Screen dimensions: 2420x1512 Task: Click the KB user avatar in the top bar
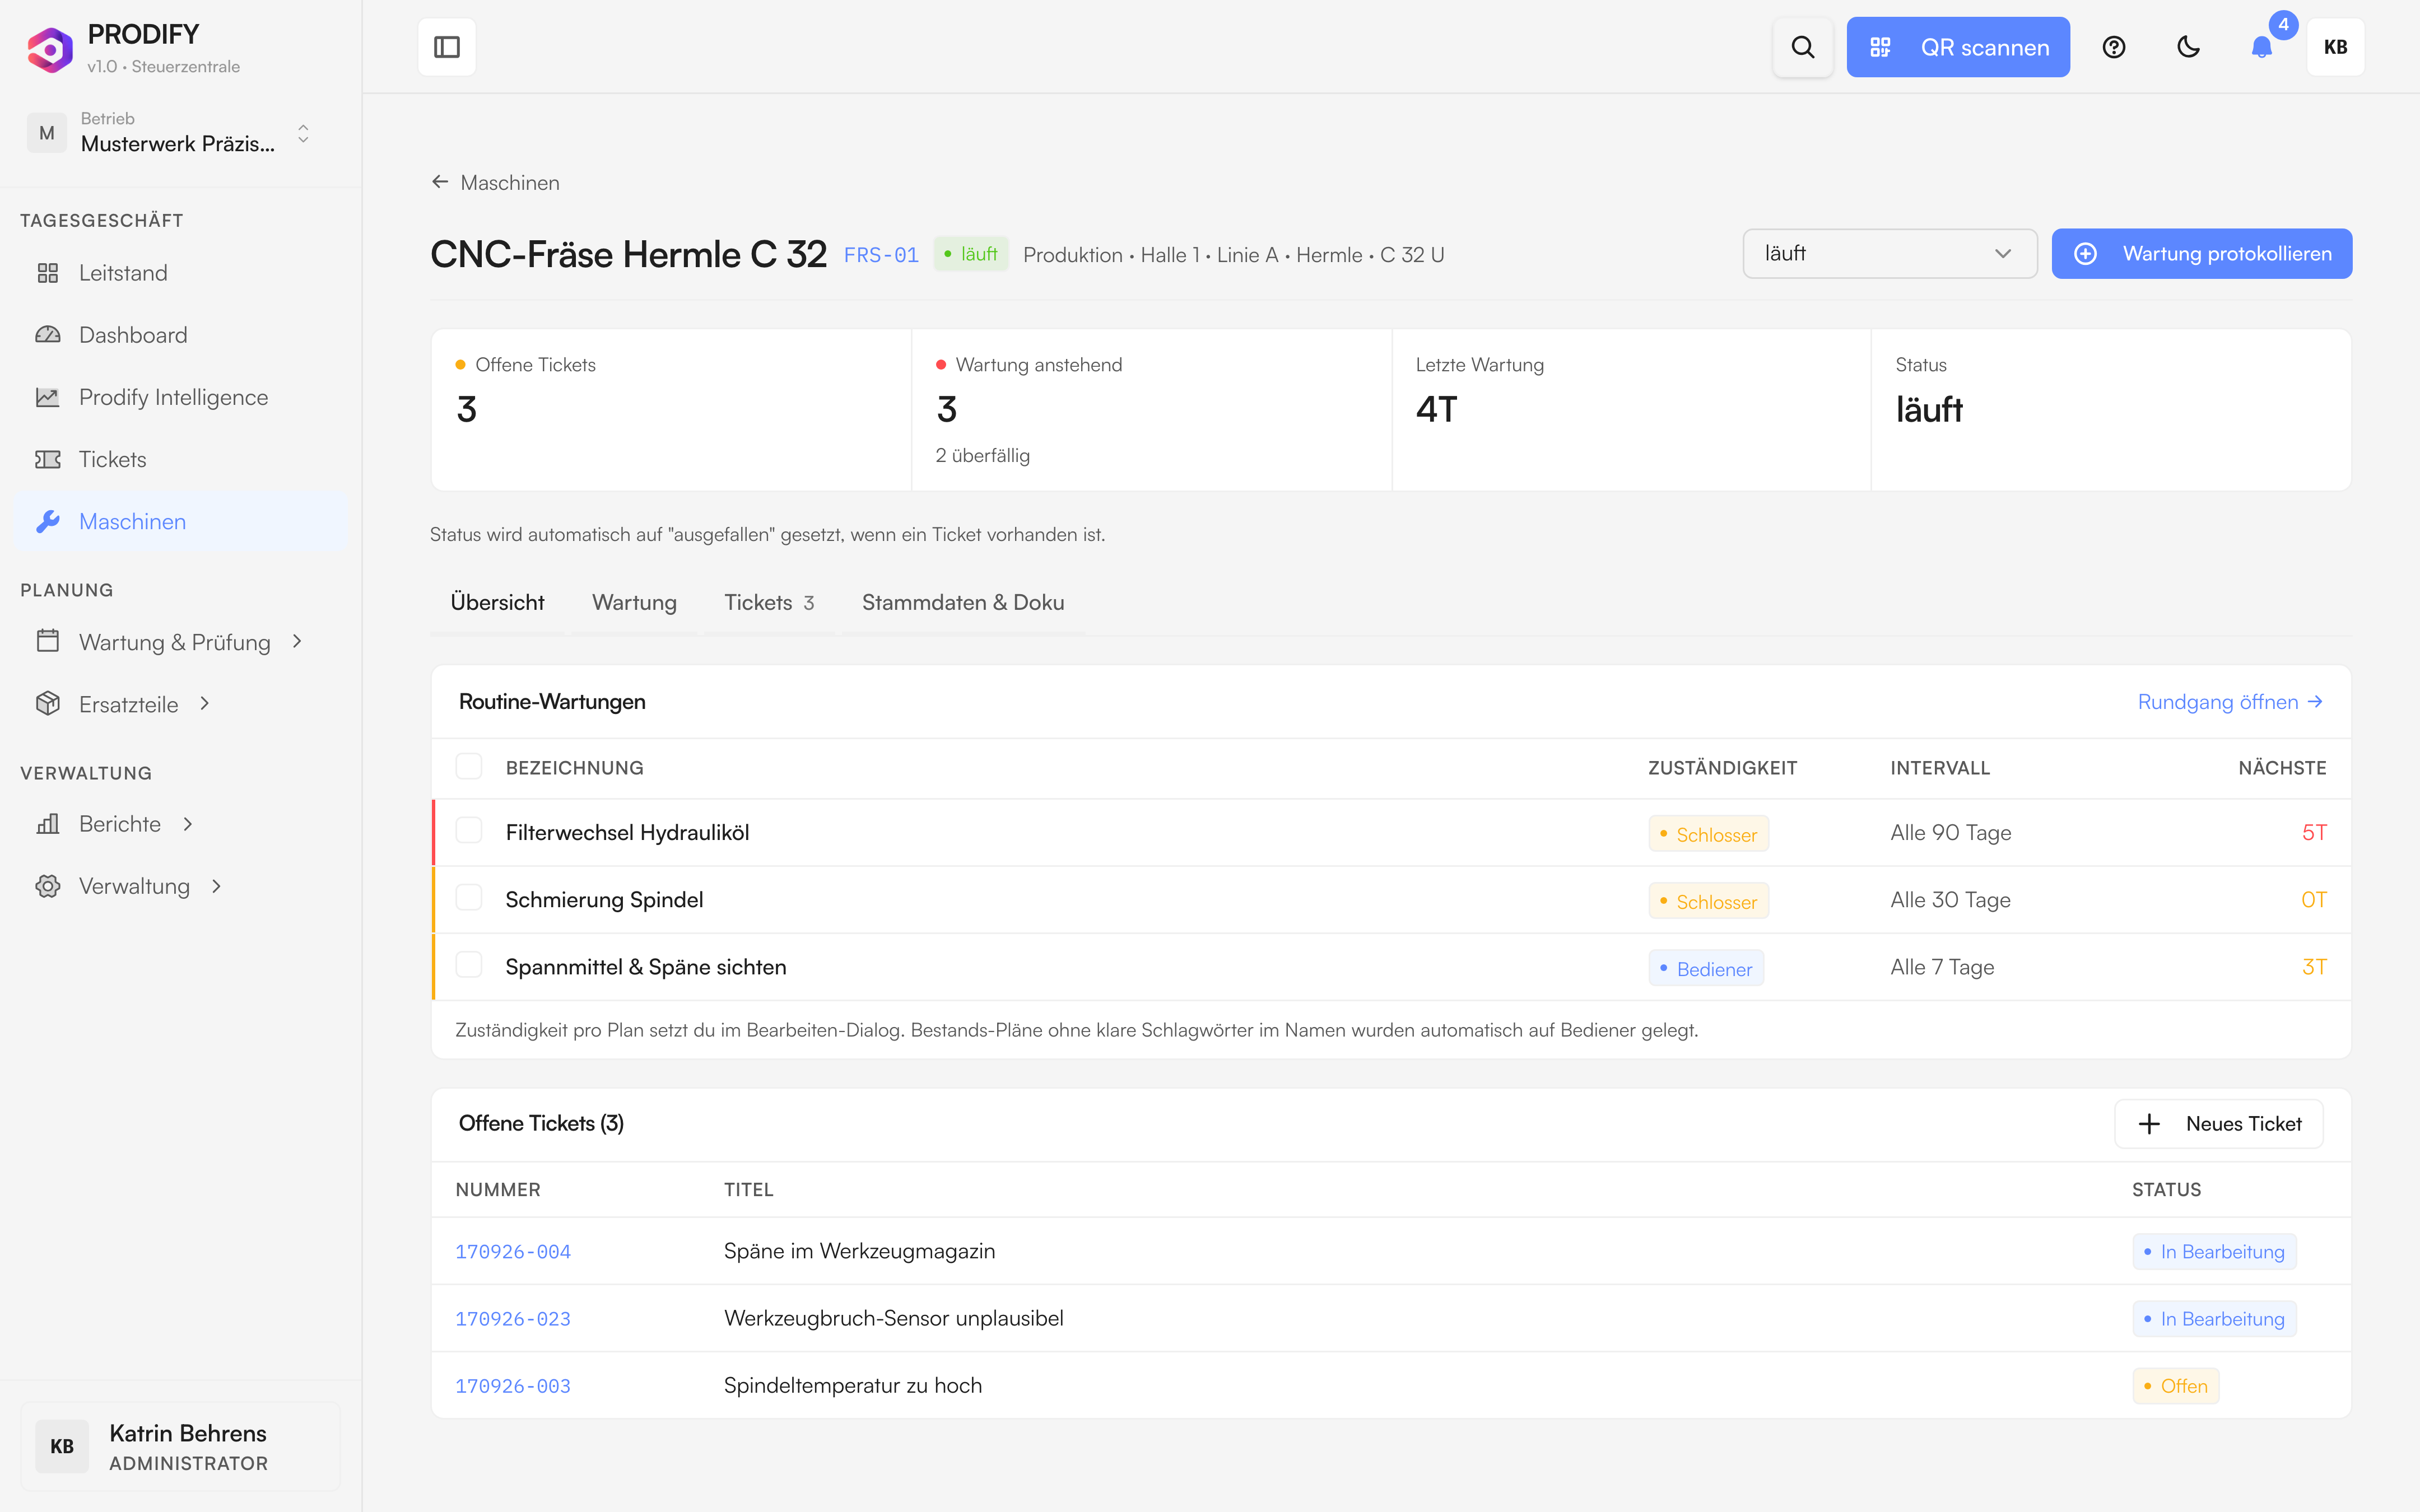point(2335,47)
